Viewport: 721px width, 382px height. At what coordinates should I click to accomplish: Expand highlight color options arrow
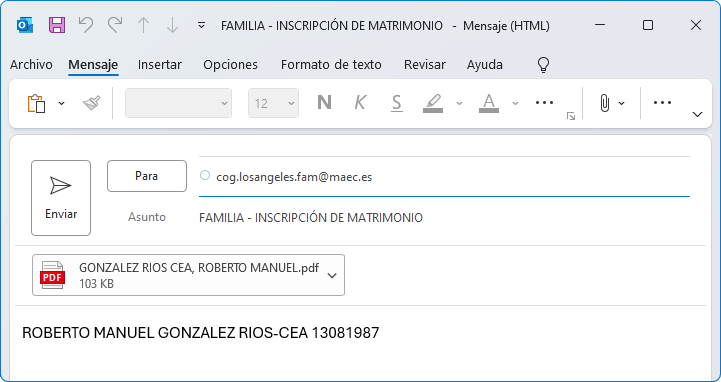(x=459, y=103)
